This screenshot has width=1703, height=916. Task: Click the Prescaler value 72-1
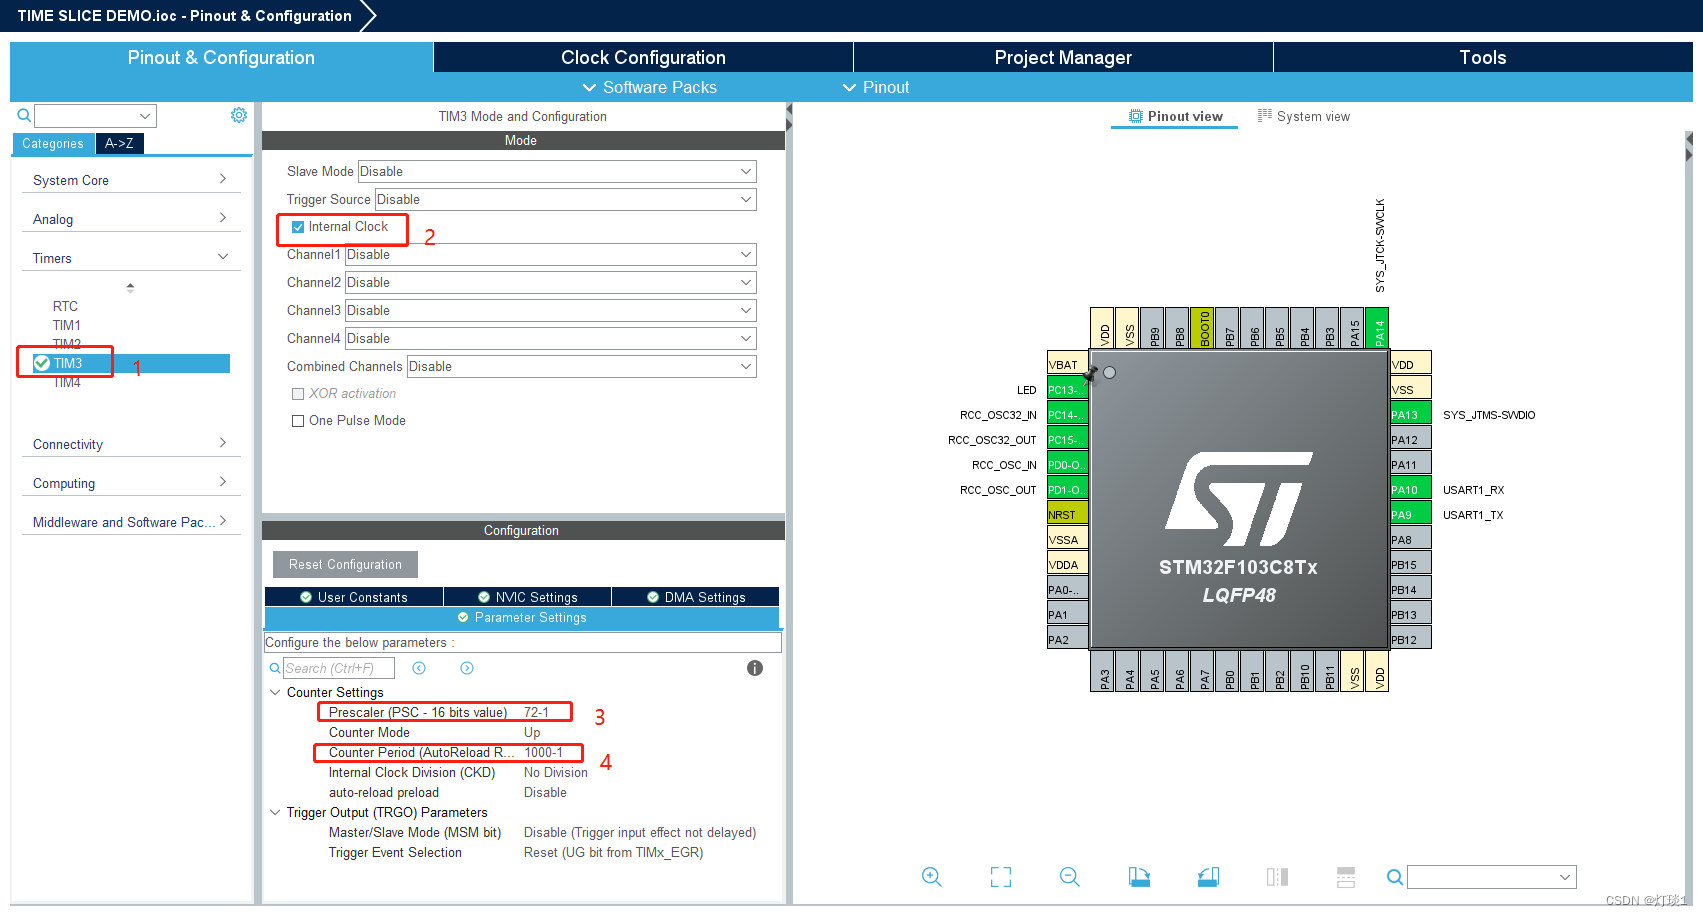click(537, 712)
